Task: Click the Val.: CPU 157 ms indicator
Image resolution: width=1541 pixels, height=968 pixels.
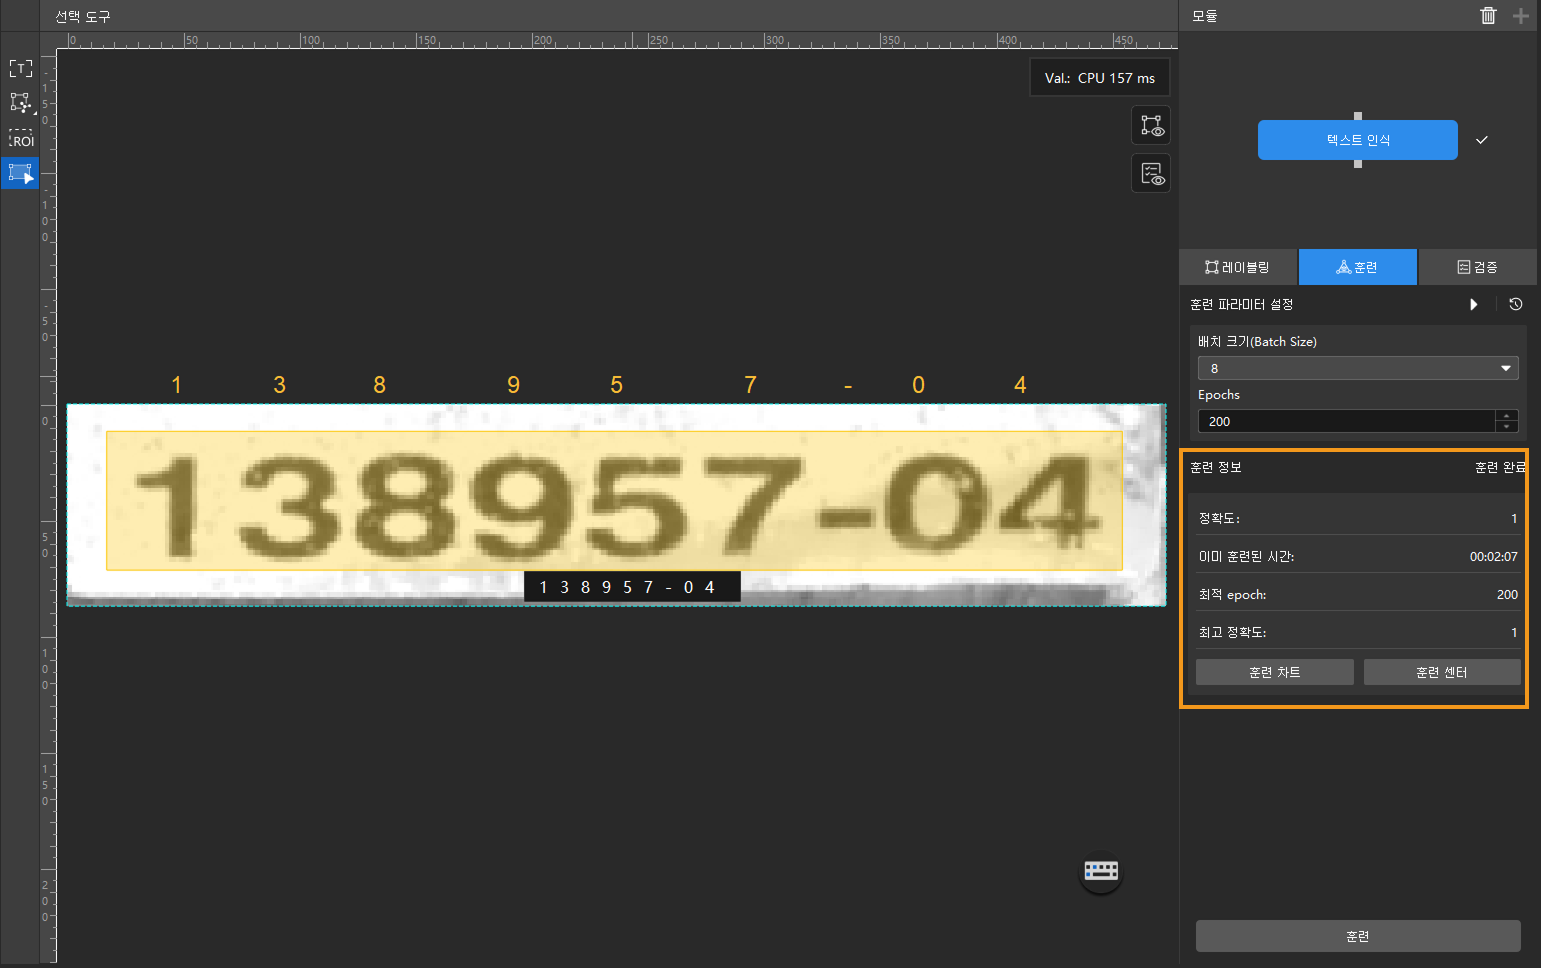Action: [1100, 78]
